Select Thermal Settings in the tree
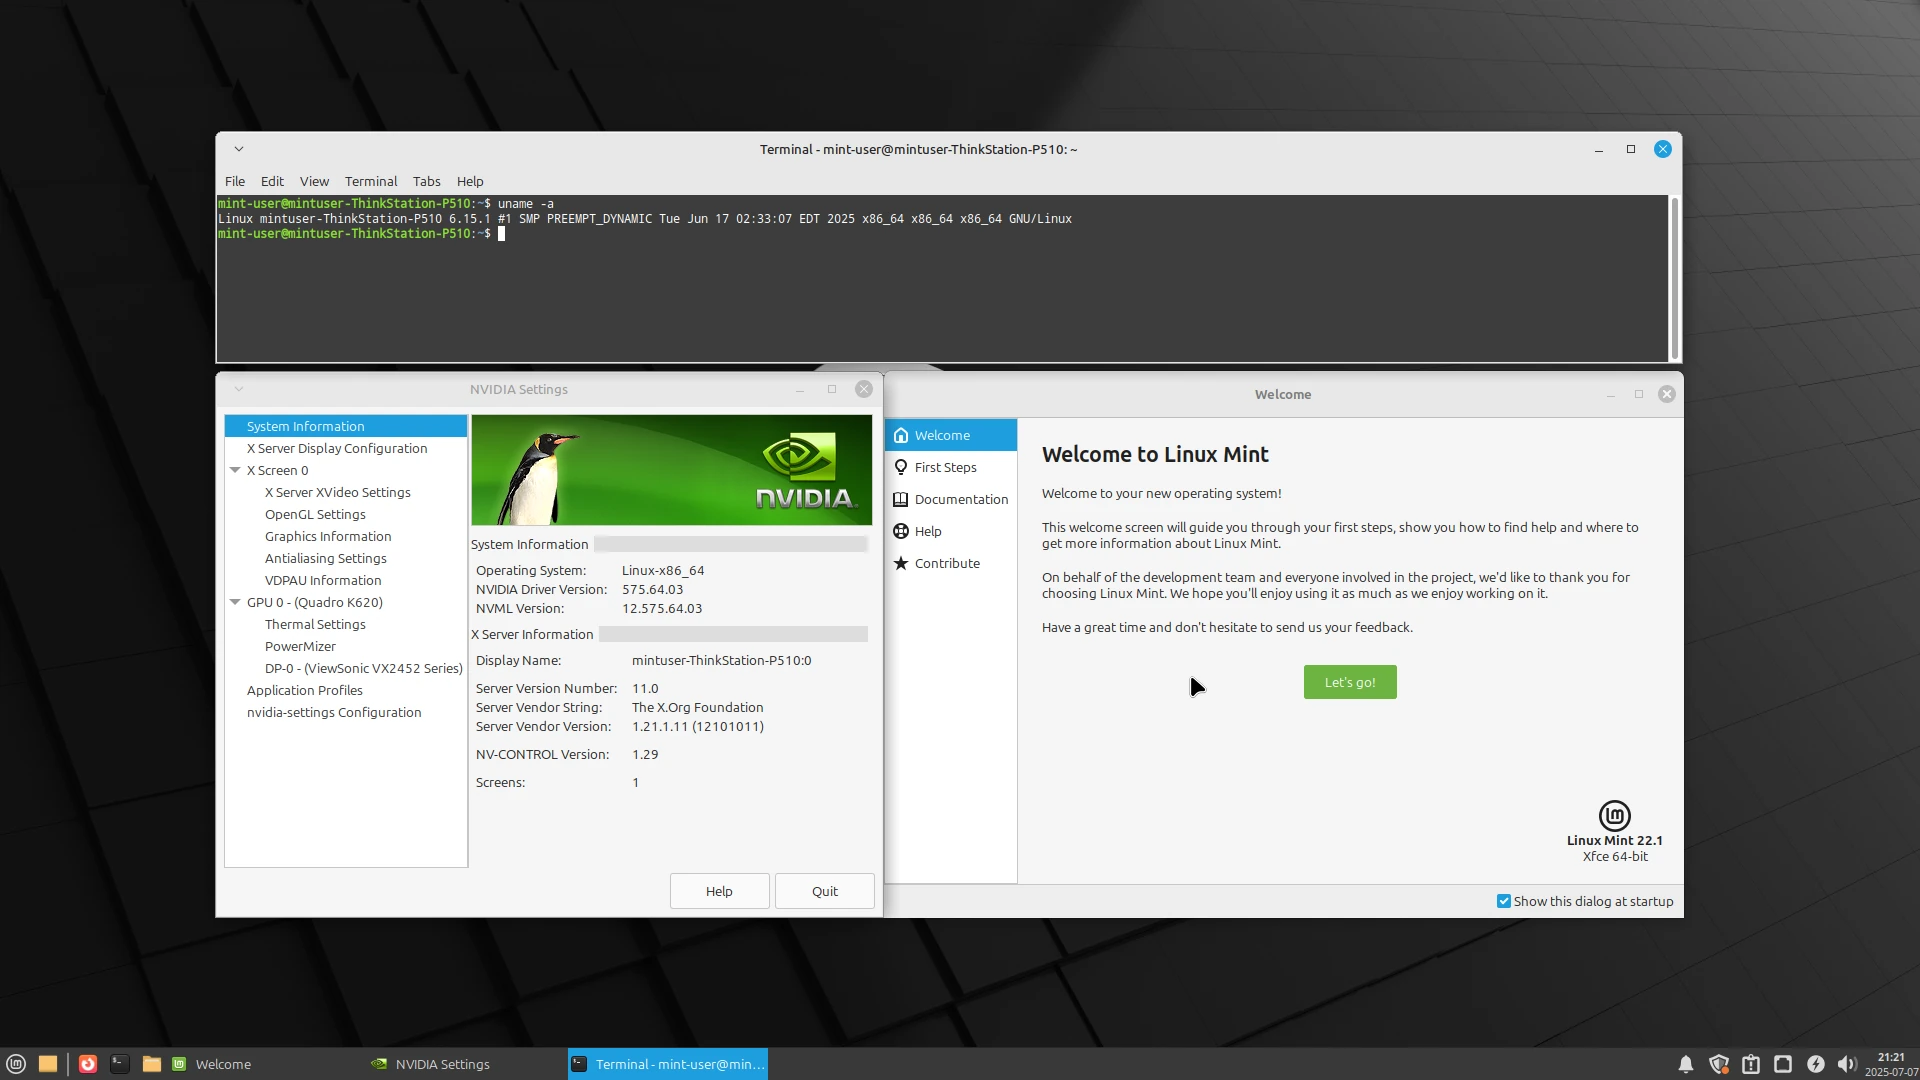1920x1080 pixels. (315, 624)
